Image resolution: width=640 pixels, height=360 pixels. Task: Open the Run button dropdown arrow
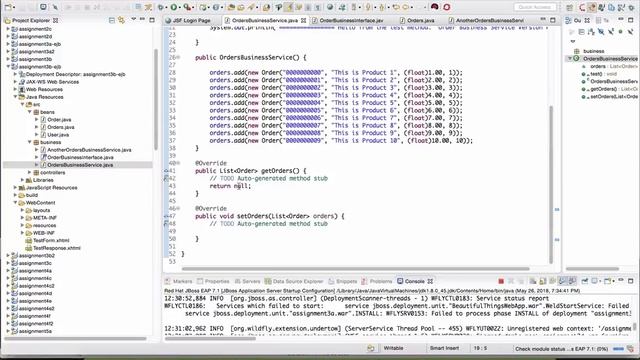pyautogui.click(x=180, y=7)
